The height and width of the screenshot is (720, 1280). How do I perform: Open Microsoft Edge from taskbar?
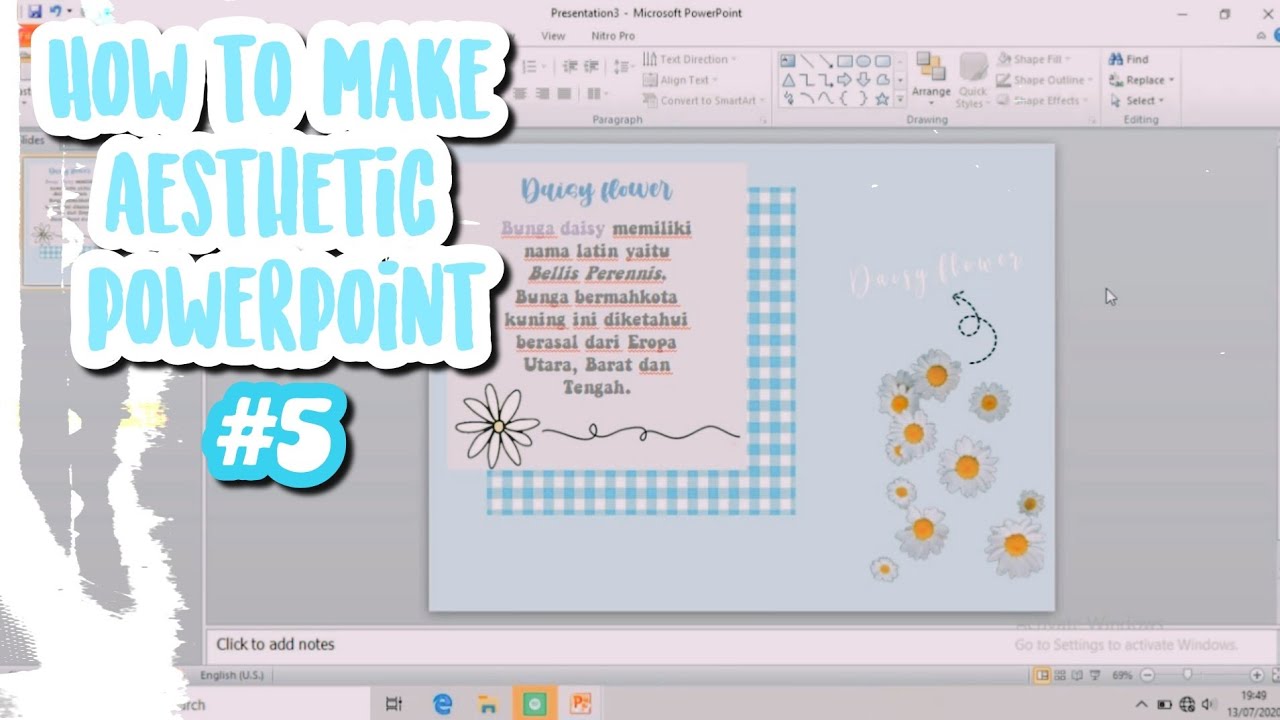tap(443, 704)
